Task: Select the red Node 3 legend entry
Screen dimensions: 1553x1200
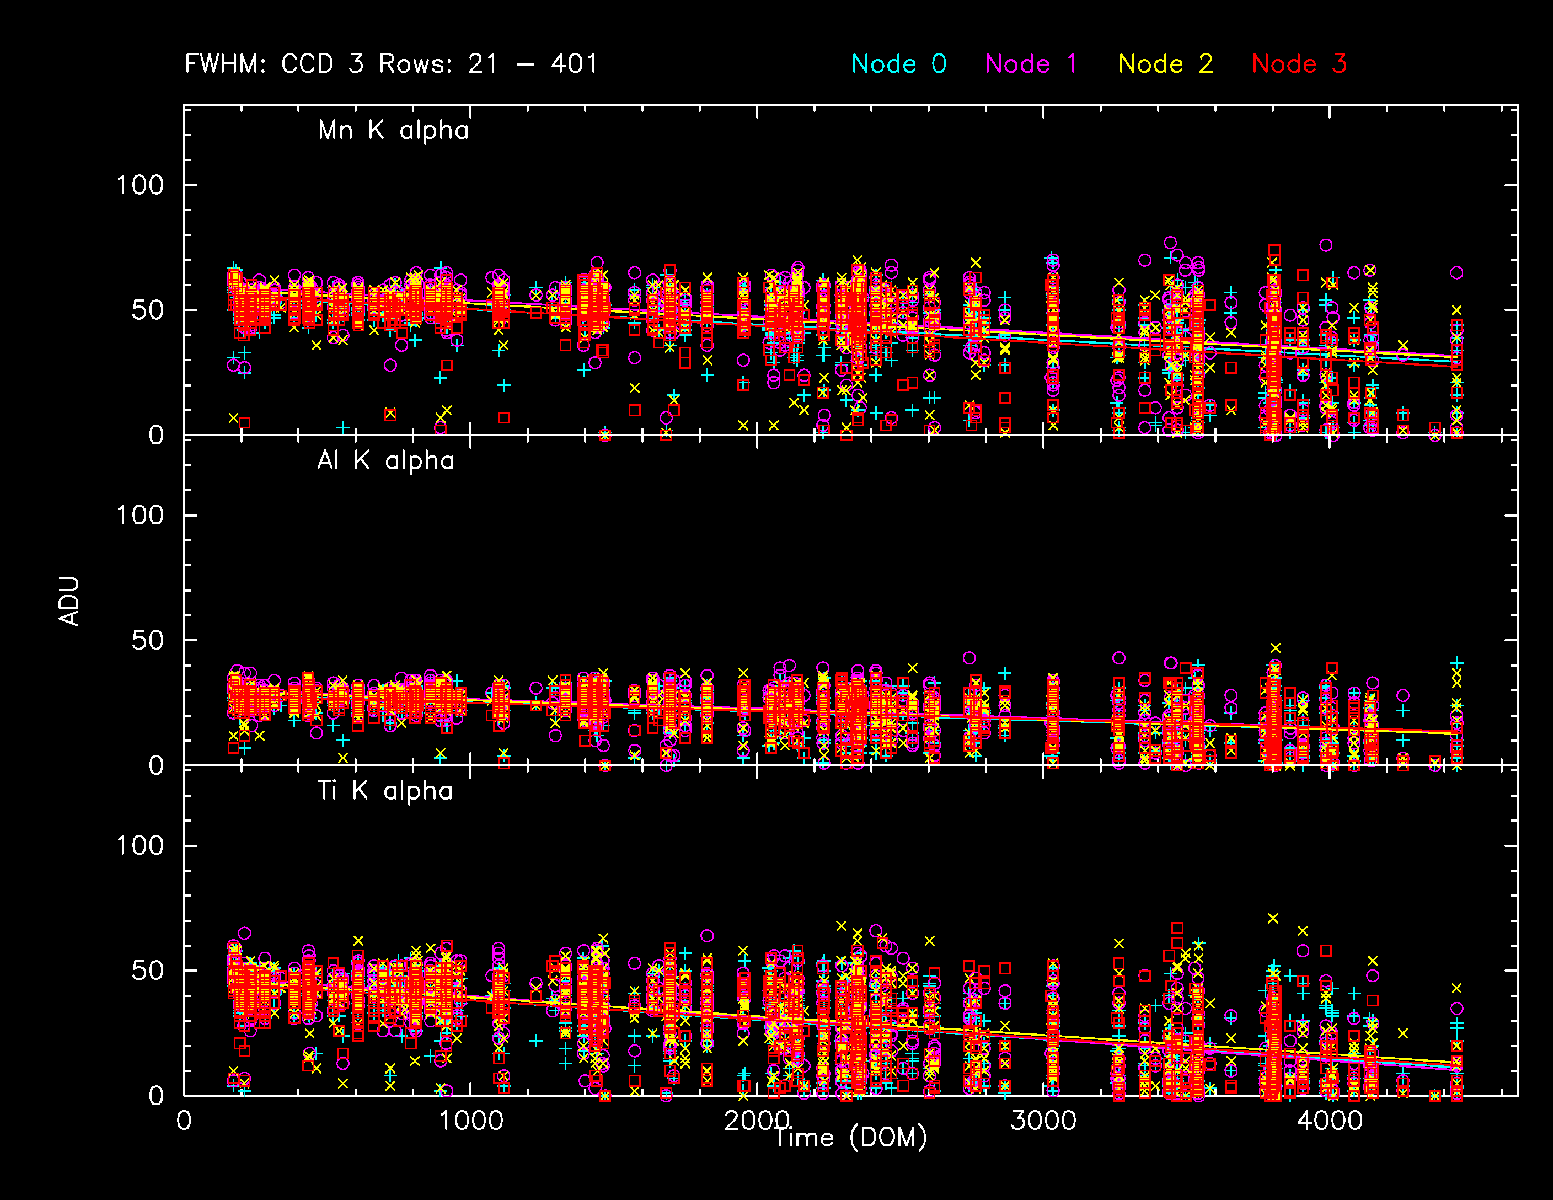Action: (x=1298, y=64)
